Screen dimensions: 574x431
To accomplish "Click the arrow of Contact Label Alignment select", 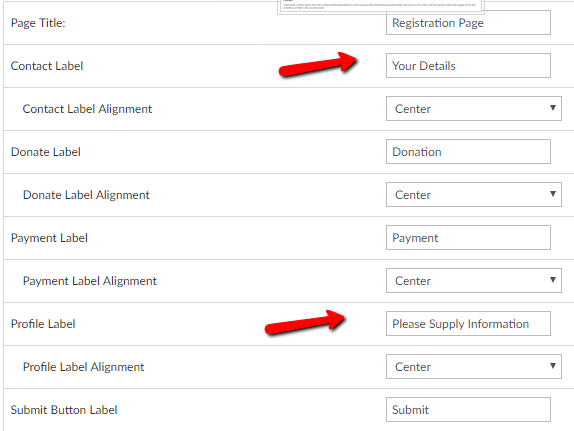I will point(553,108).
